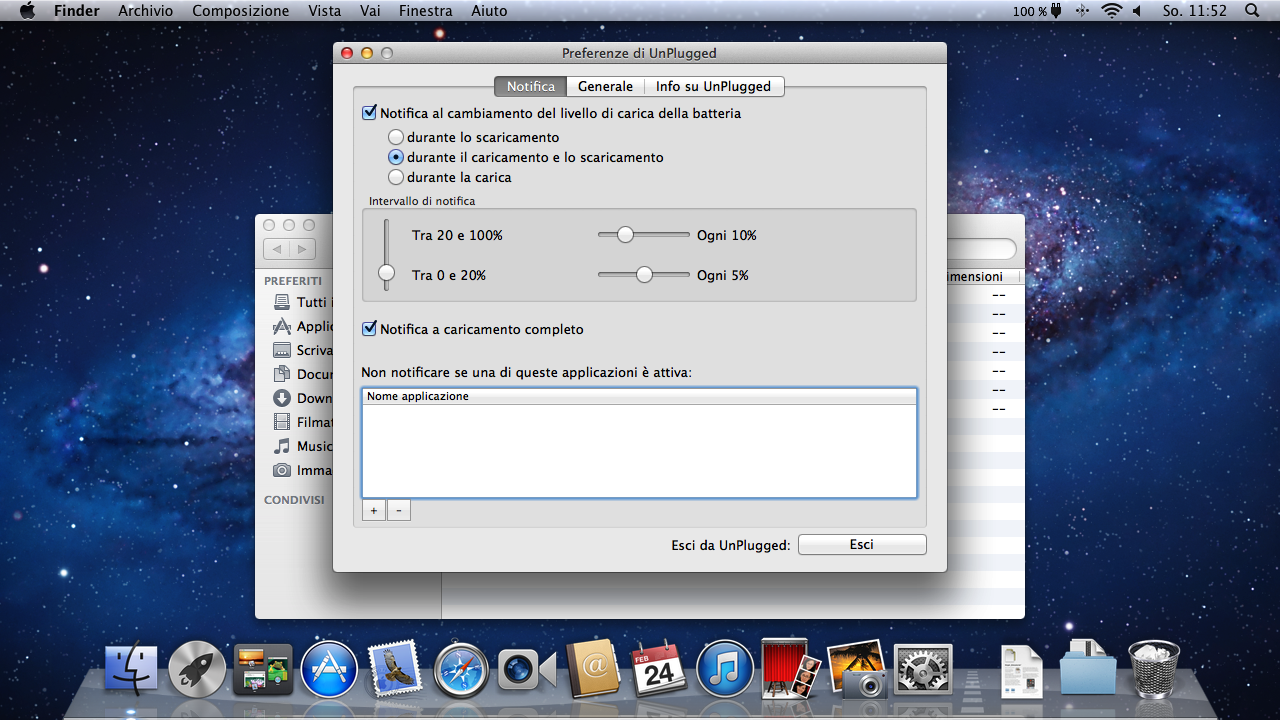Switch to the Generale tab
The width and height of the screenshot is (1280, 720).
coord(605,87)
